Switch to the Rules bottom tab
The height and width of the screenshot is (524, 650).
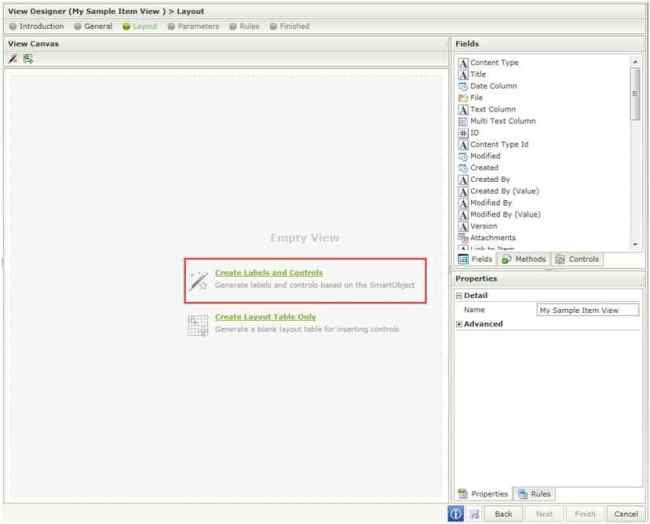(535, 494)
